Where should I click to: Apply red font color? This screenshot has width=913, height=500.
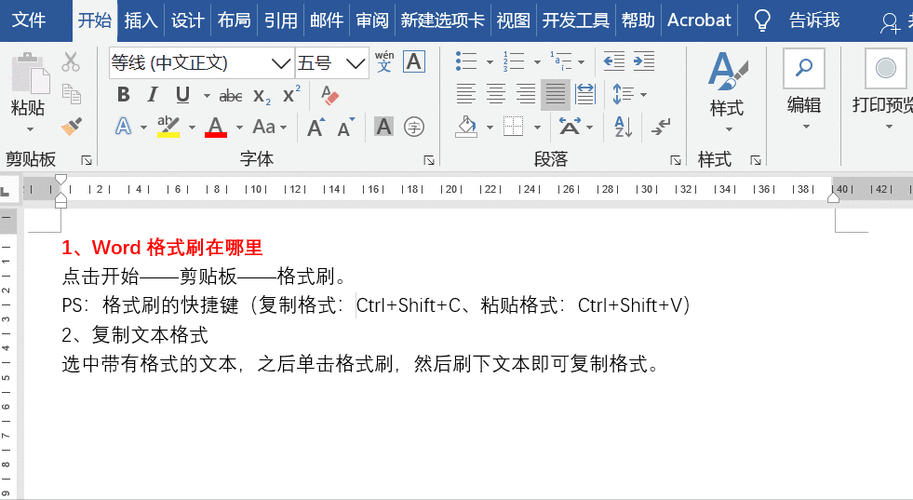tap(216, 126)
